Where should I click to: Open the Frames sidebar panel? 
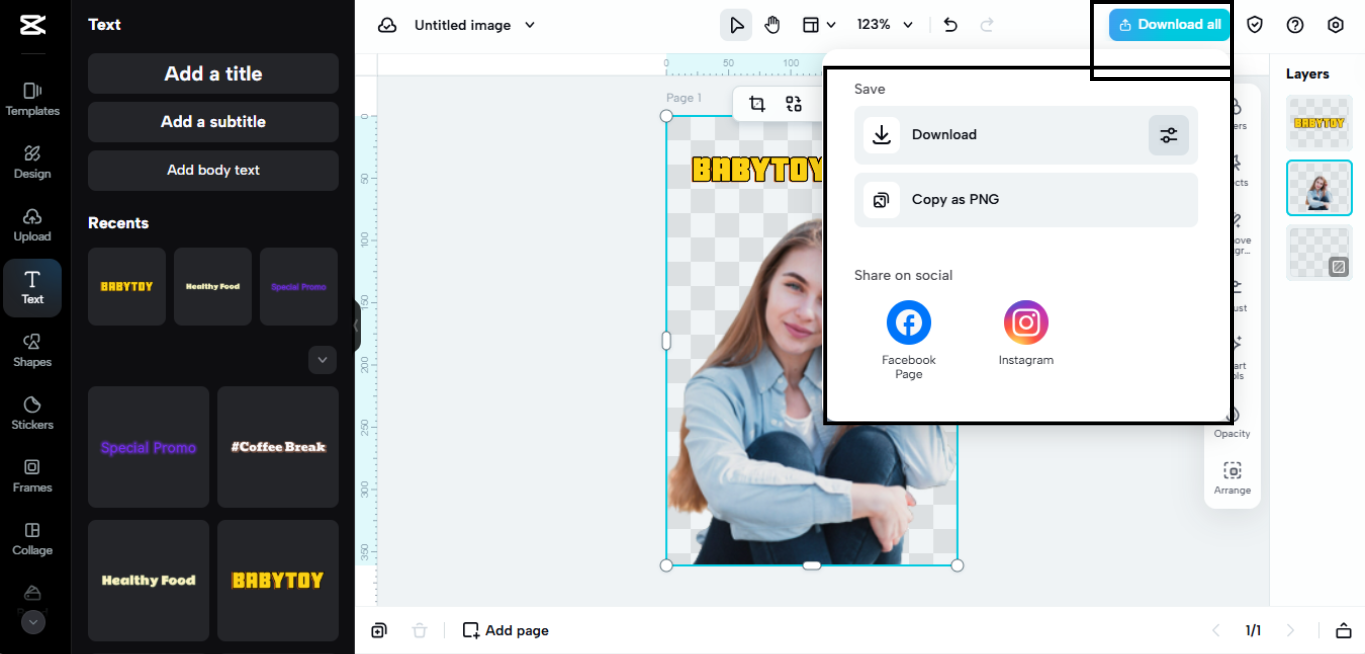(x=33, y=476)
